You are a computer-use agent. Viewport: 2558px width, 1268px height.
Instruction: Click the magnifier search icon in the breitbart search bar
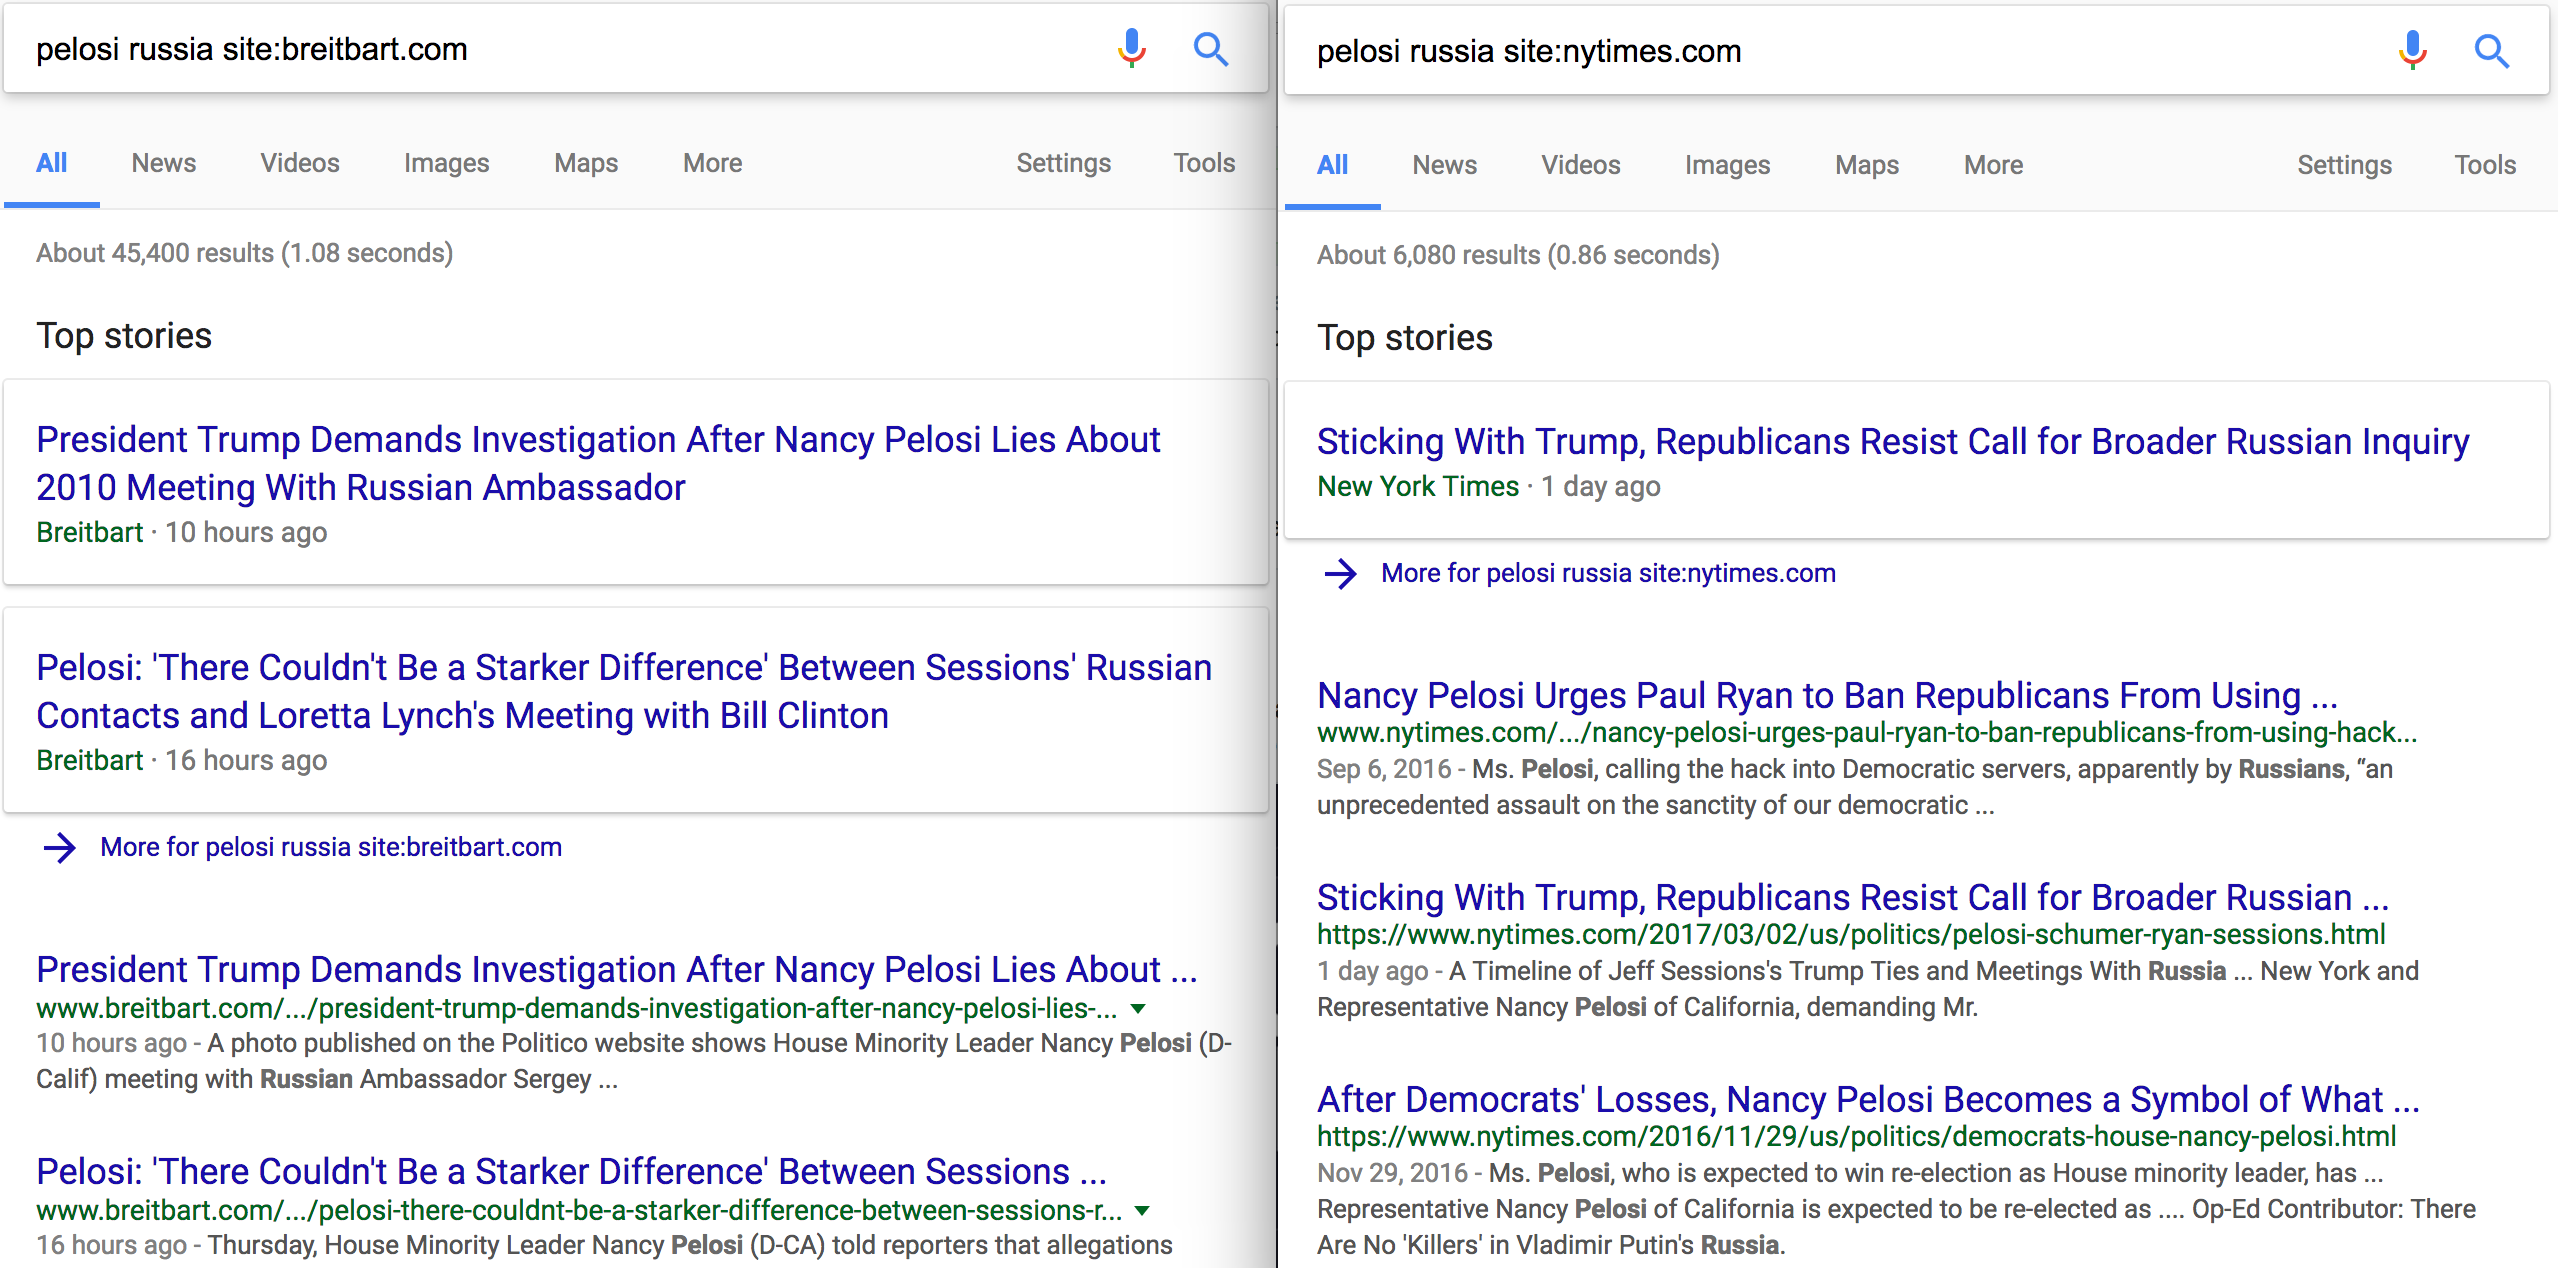pos(1211,48)
